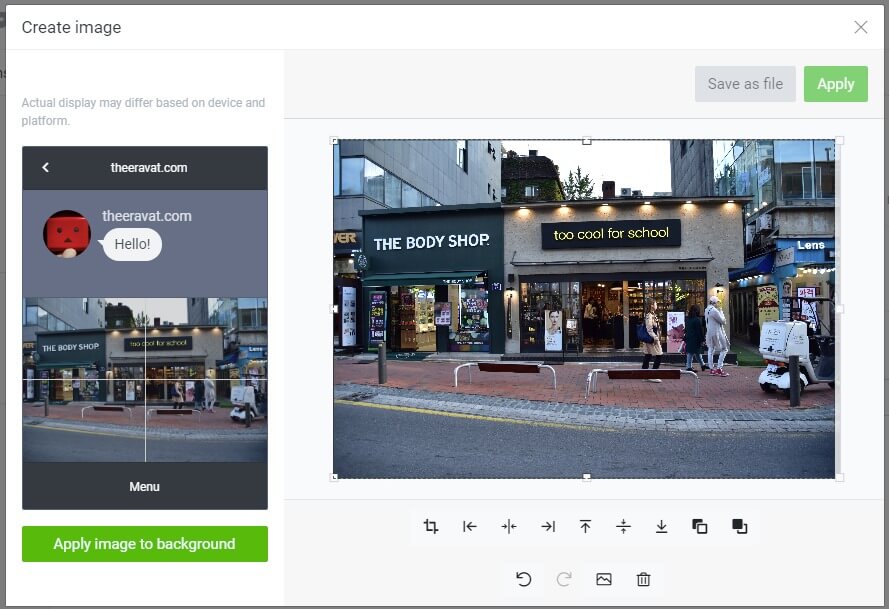The width and height of the screenshot is (889, 609).
Task: Click theeravat.com name above chat bubble
Action: click(x=147, y=216)
